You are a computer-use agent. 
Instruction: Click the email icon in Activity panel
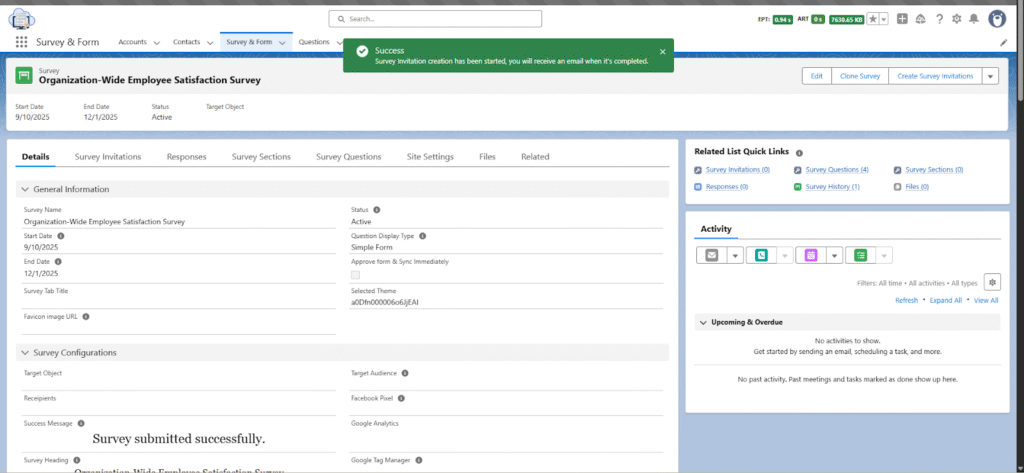(712, 255)
